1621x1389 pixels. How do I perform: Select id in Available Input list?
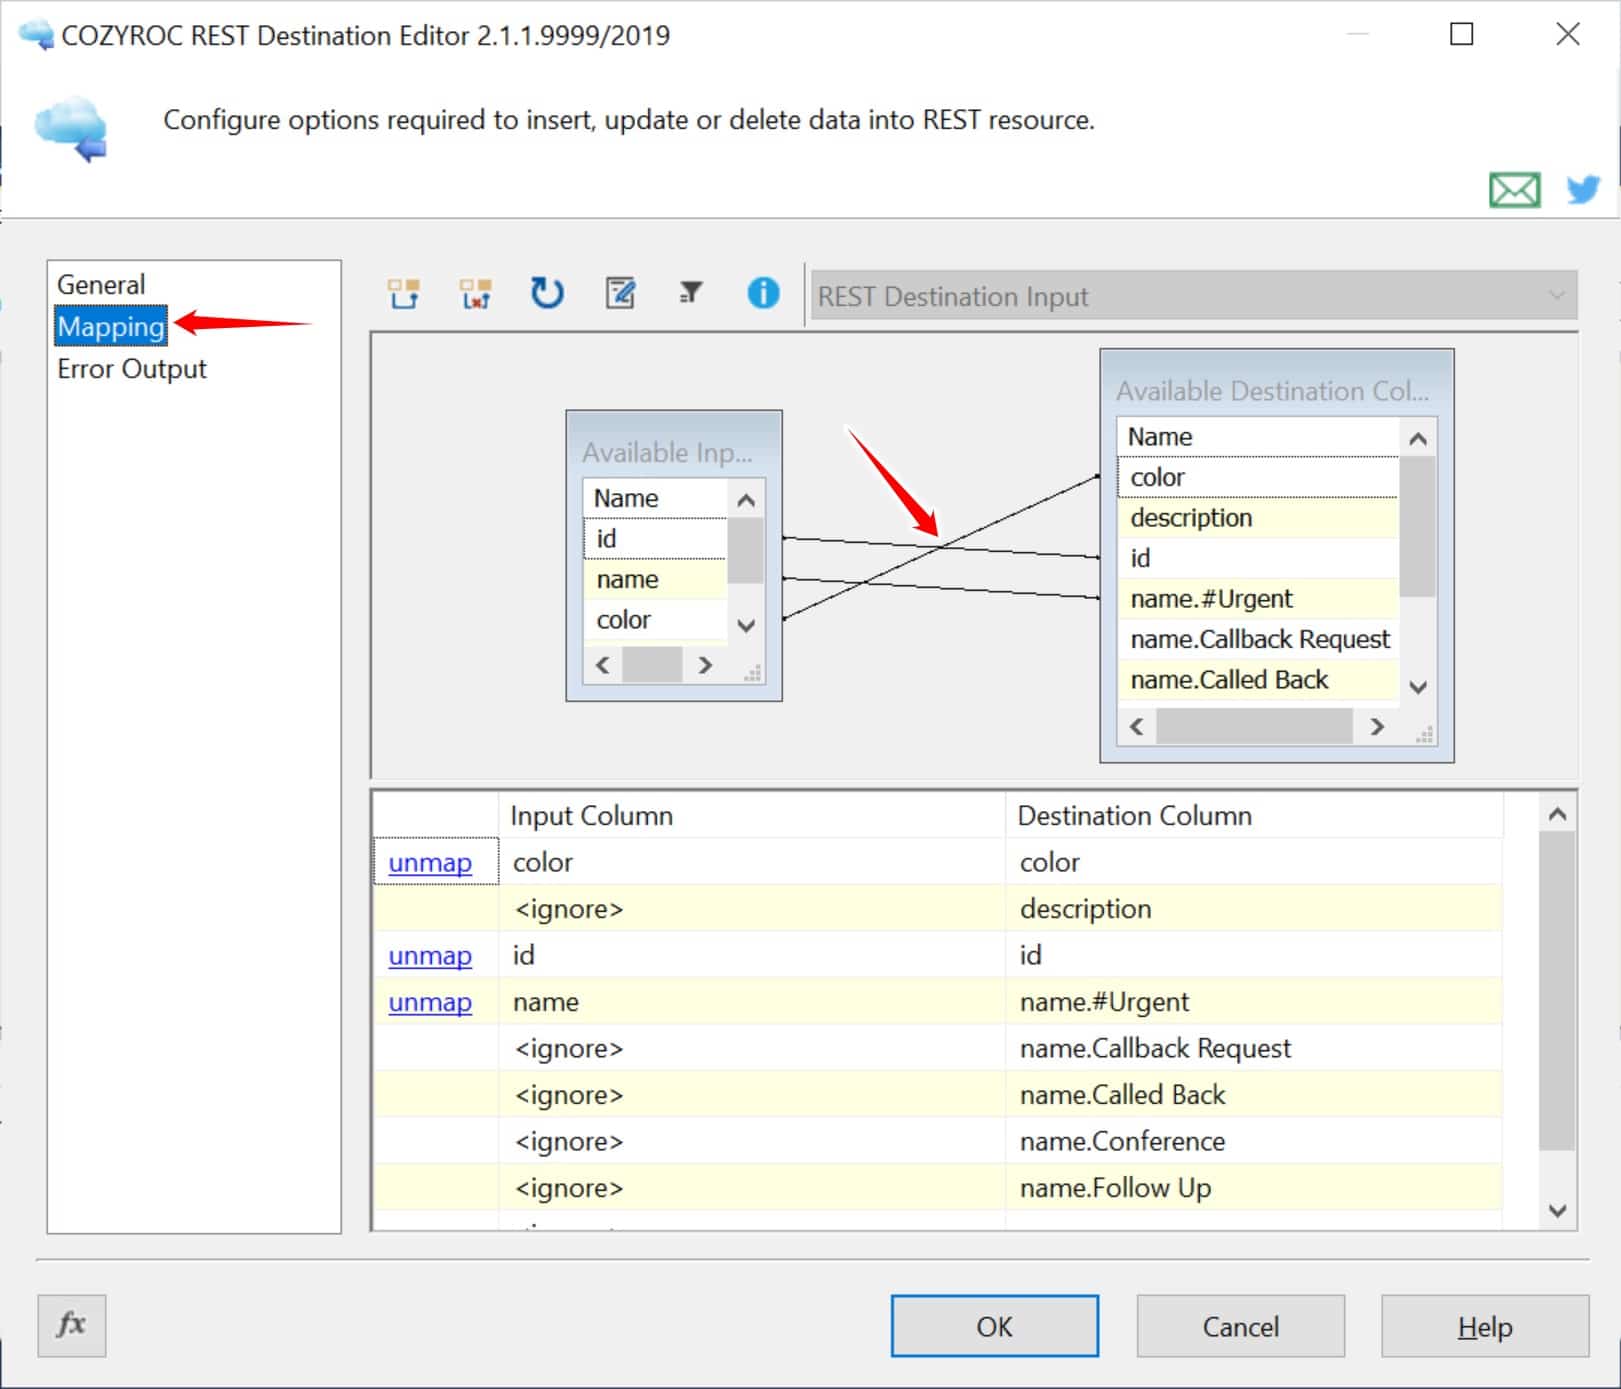click(655, 538)
